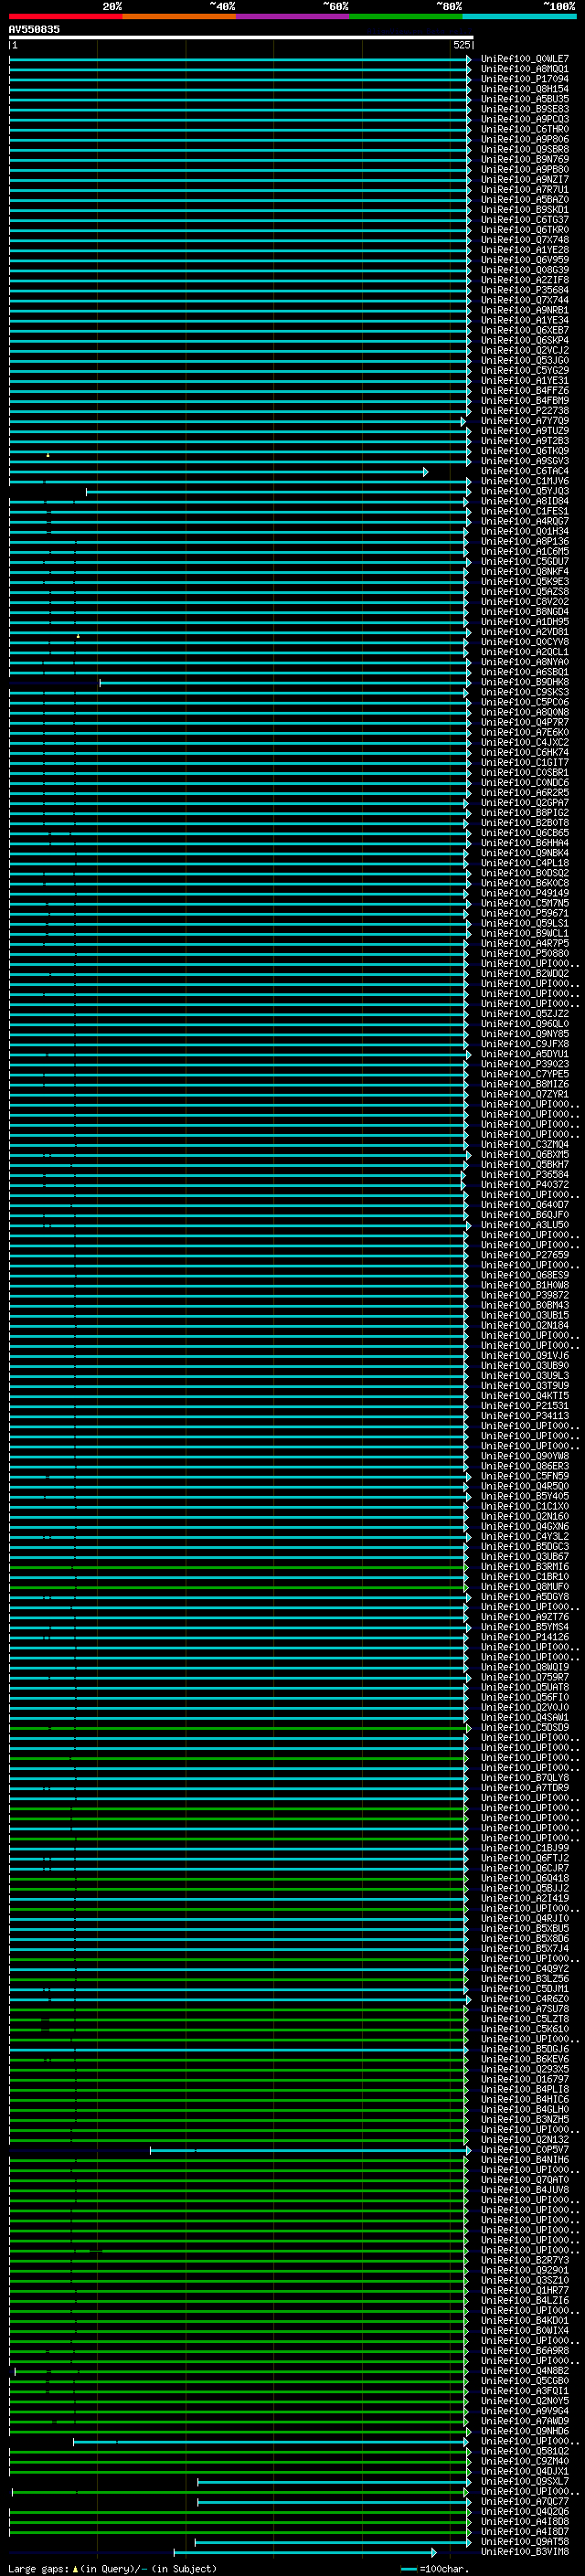Image resolution: width=585 pixels, height=2576 pixels.
Task: Click the query label AV550835
Action: coord(34,29)
